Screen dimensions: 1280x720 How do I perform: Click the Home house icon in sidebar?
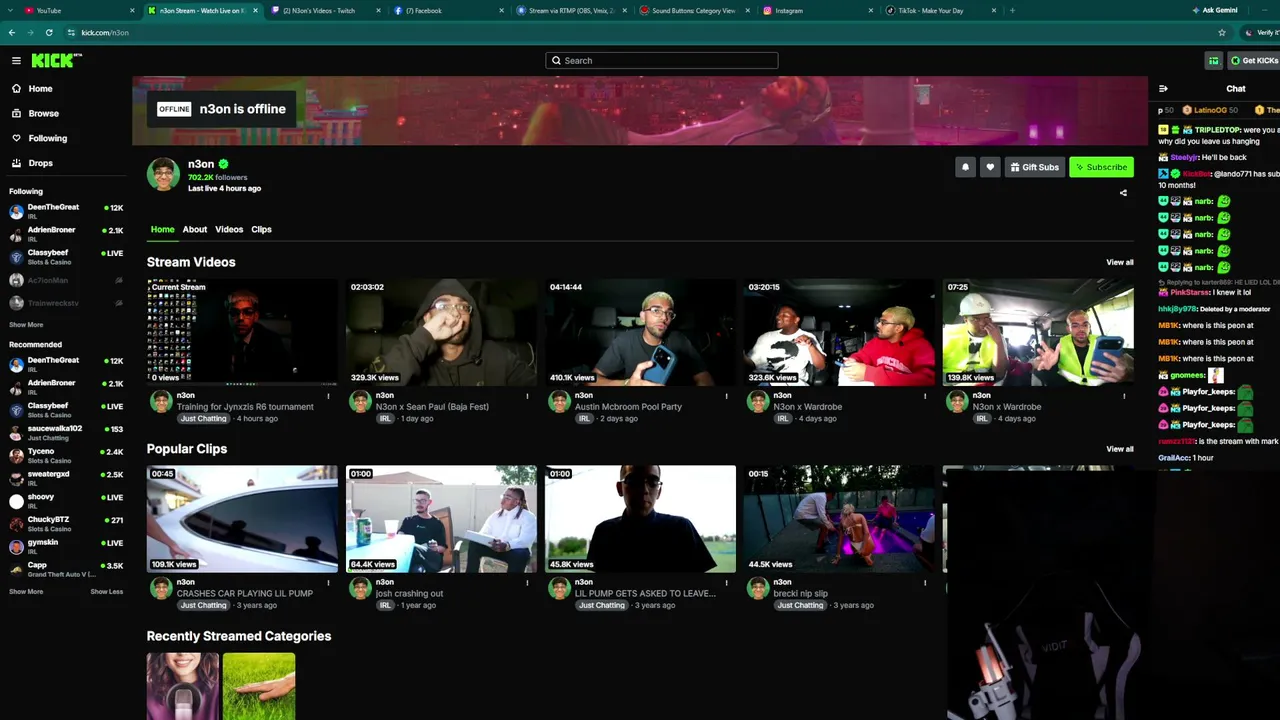(16, 89)
